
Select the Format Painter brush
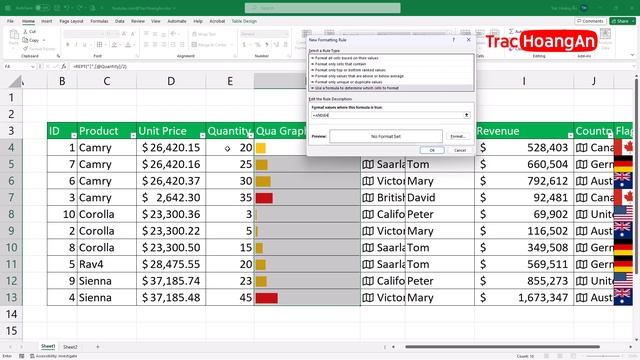point(26,49)
